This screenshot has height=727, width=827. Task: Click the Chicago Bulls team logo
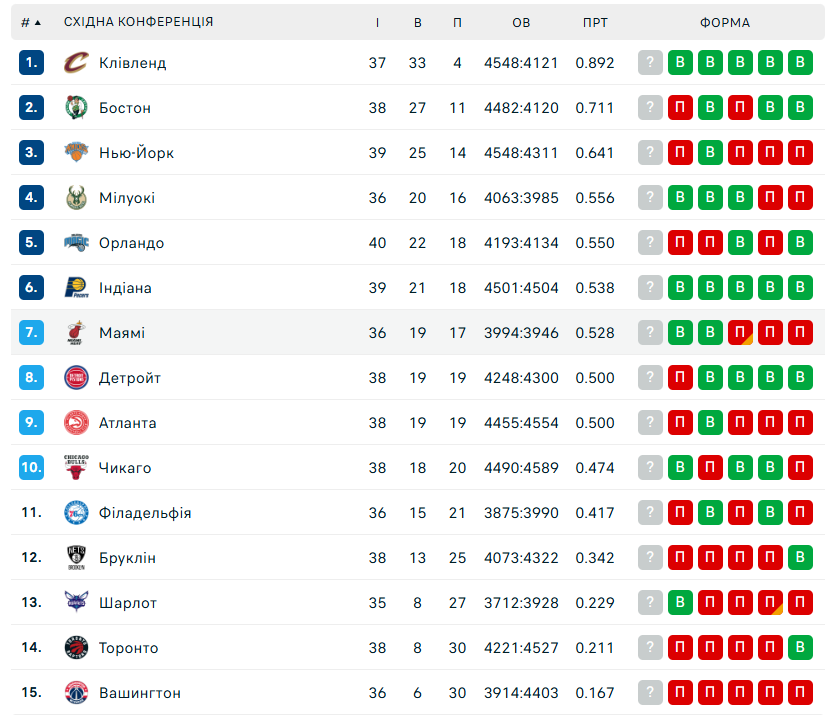(76, 468)
